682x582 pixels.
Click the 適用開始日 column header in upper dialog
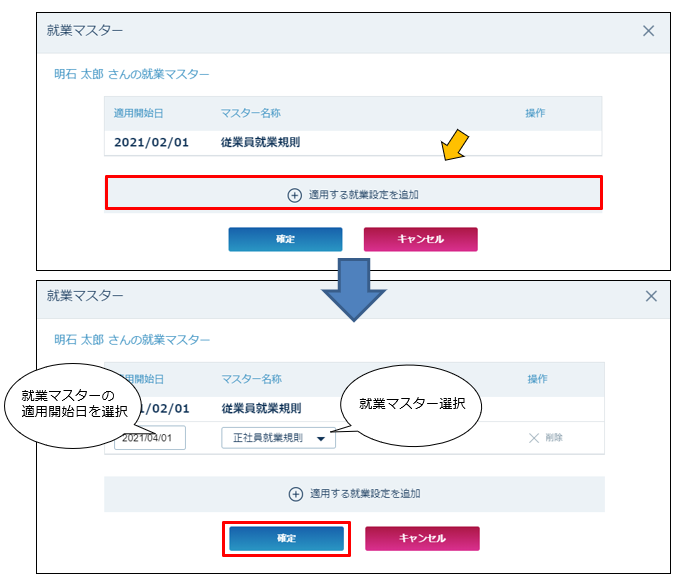tap(138, 113)
